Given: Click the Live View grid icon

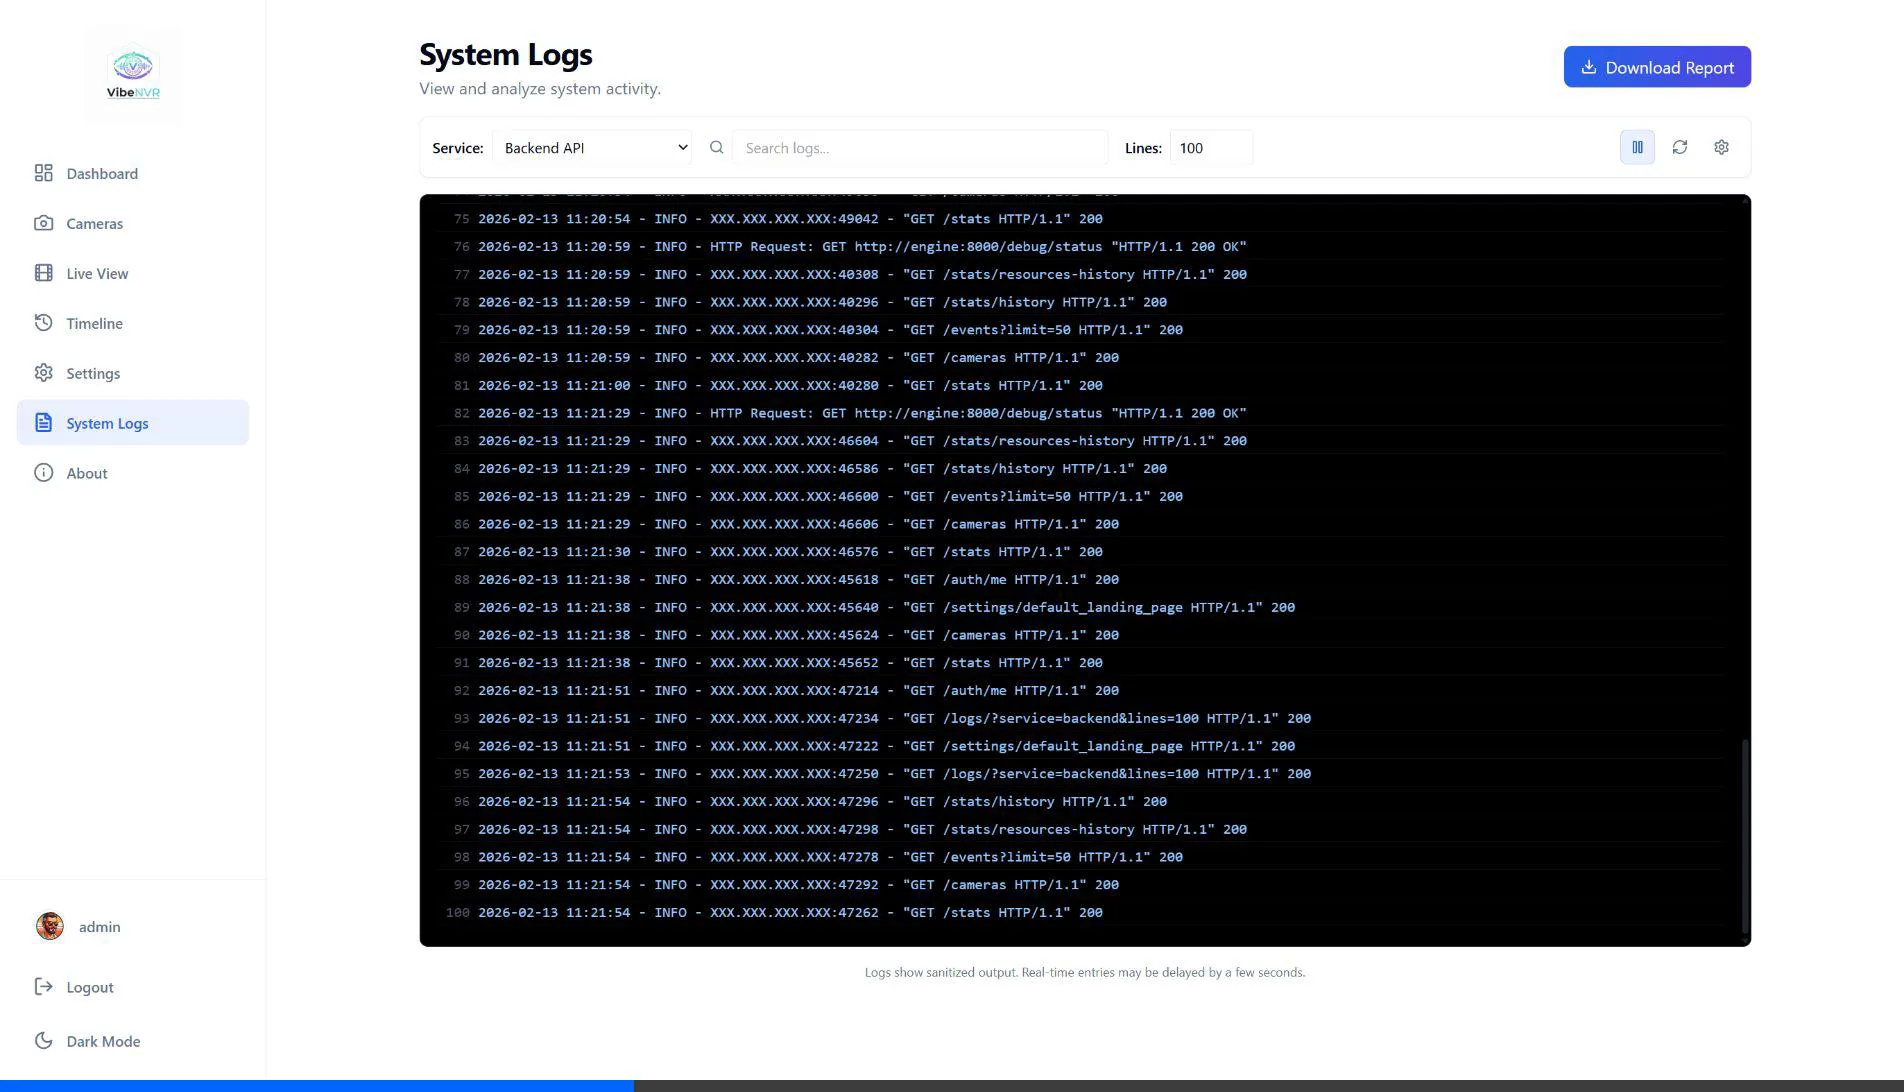Looking at the screenshot, I should pos(44,273).
